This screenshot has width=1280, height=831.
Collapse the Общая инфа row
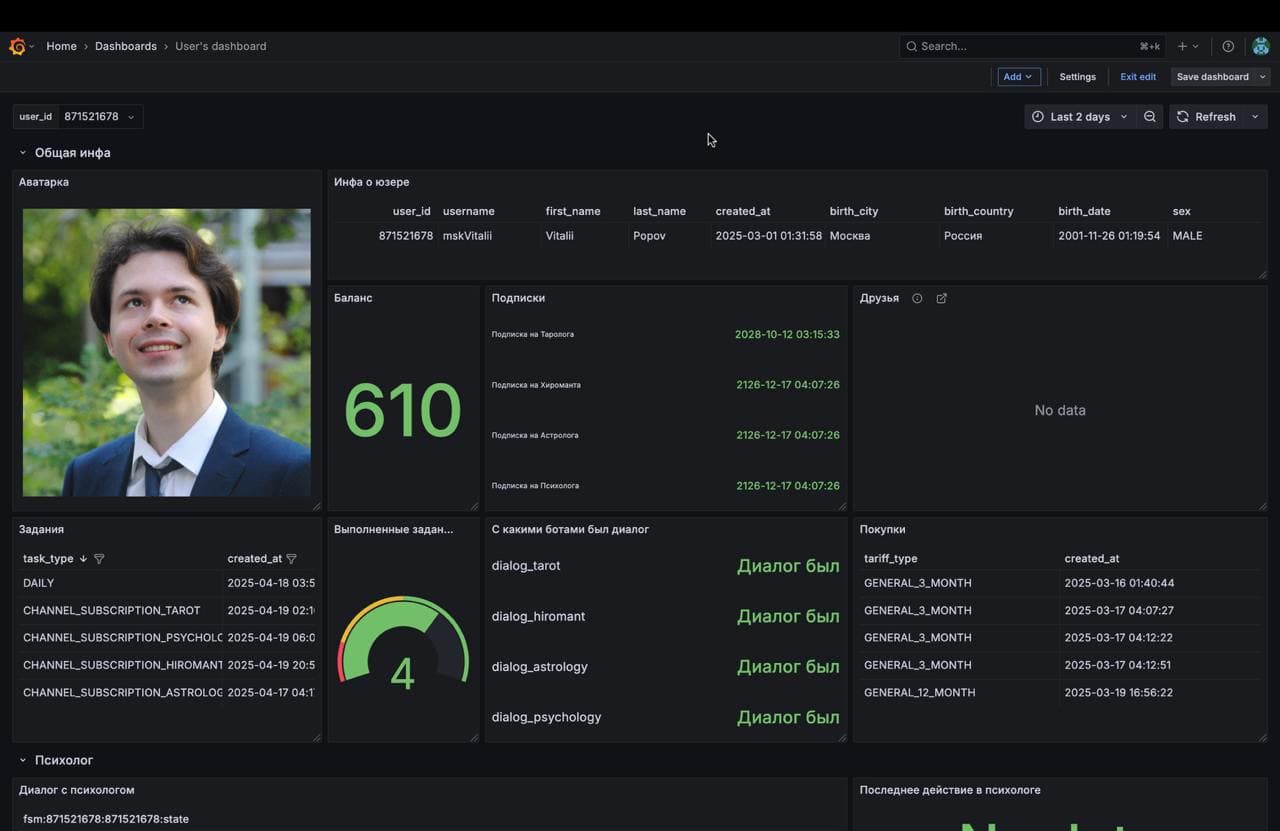pyautogui.click(x=23, y=153)
